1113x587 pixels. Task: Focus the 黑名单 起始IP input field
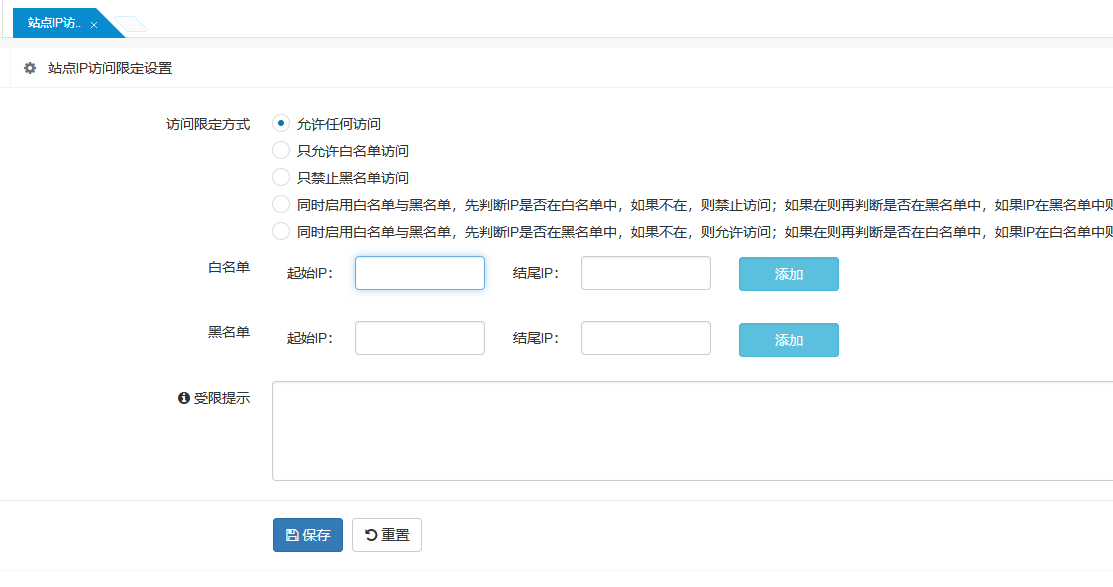(419, 338)
